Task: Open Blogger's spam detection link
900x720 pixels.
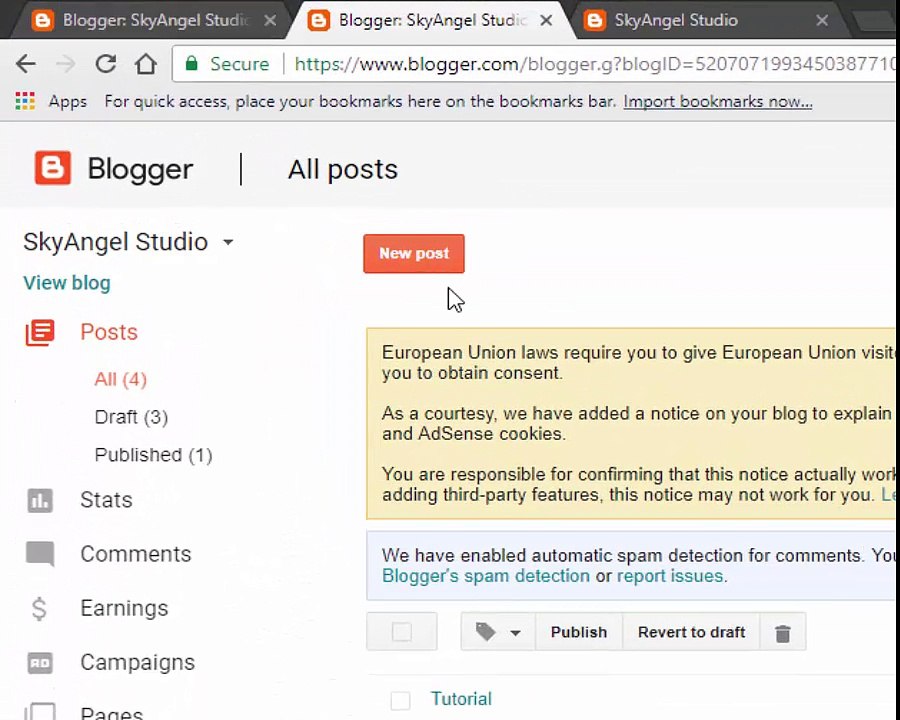Action: click(486, 576)
